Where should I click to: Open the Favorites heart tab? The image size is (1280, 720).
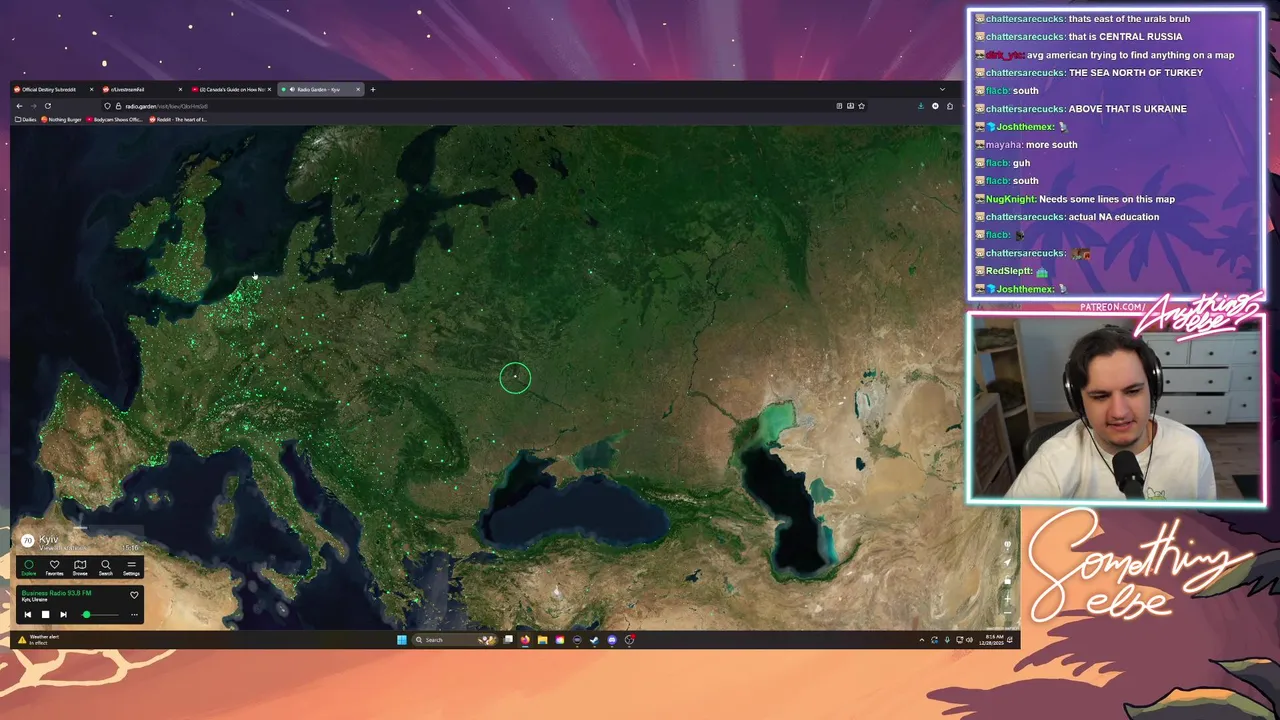[54, 567]
